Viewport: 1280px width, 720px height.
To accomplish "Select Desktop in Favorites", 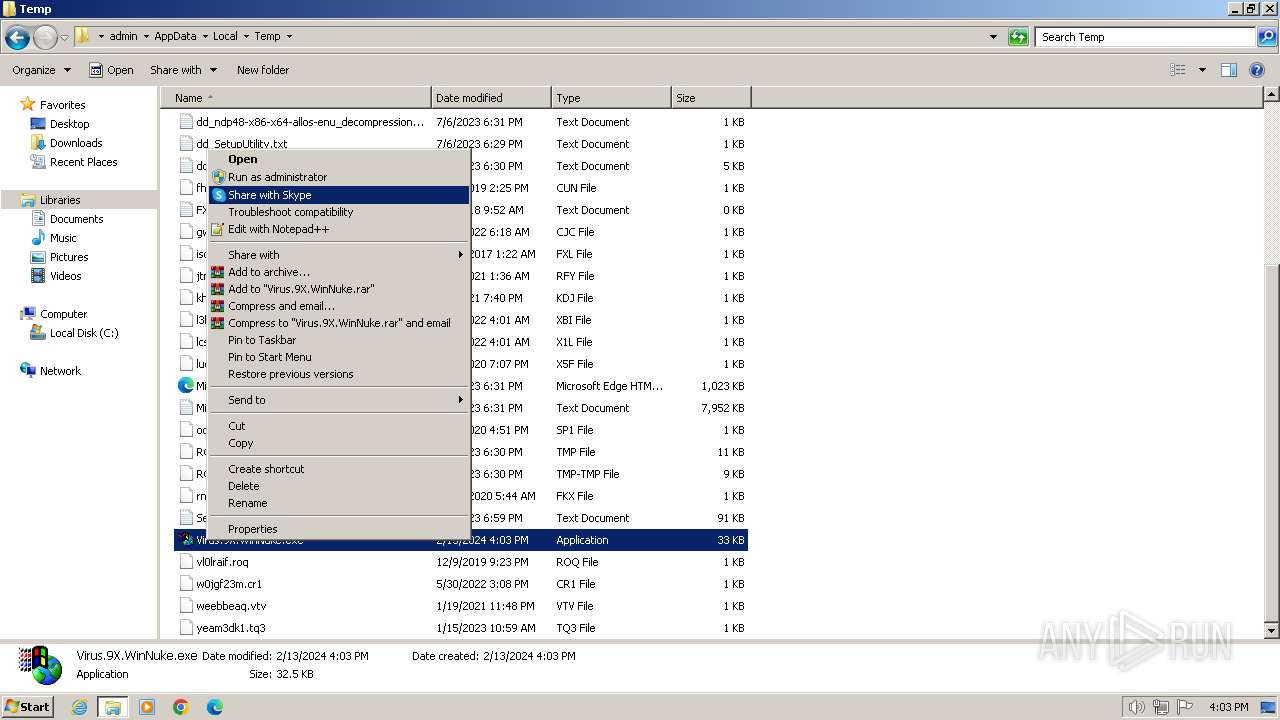I will pos(69,124).
